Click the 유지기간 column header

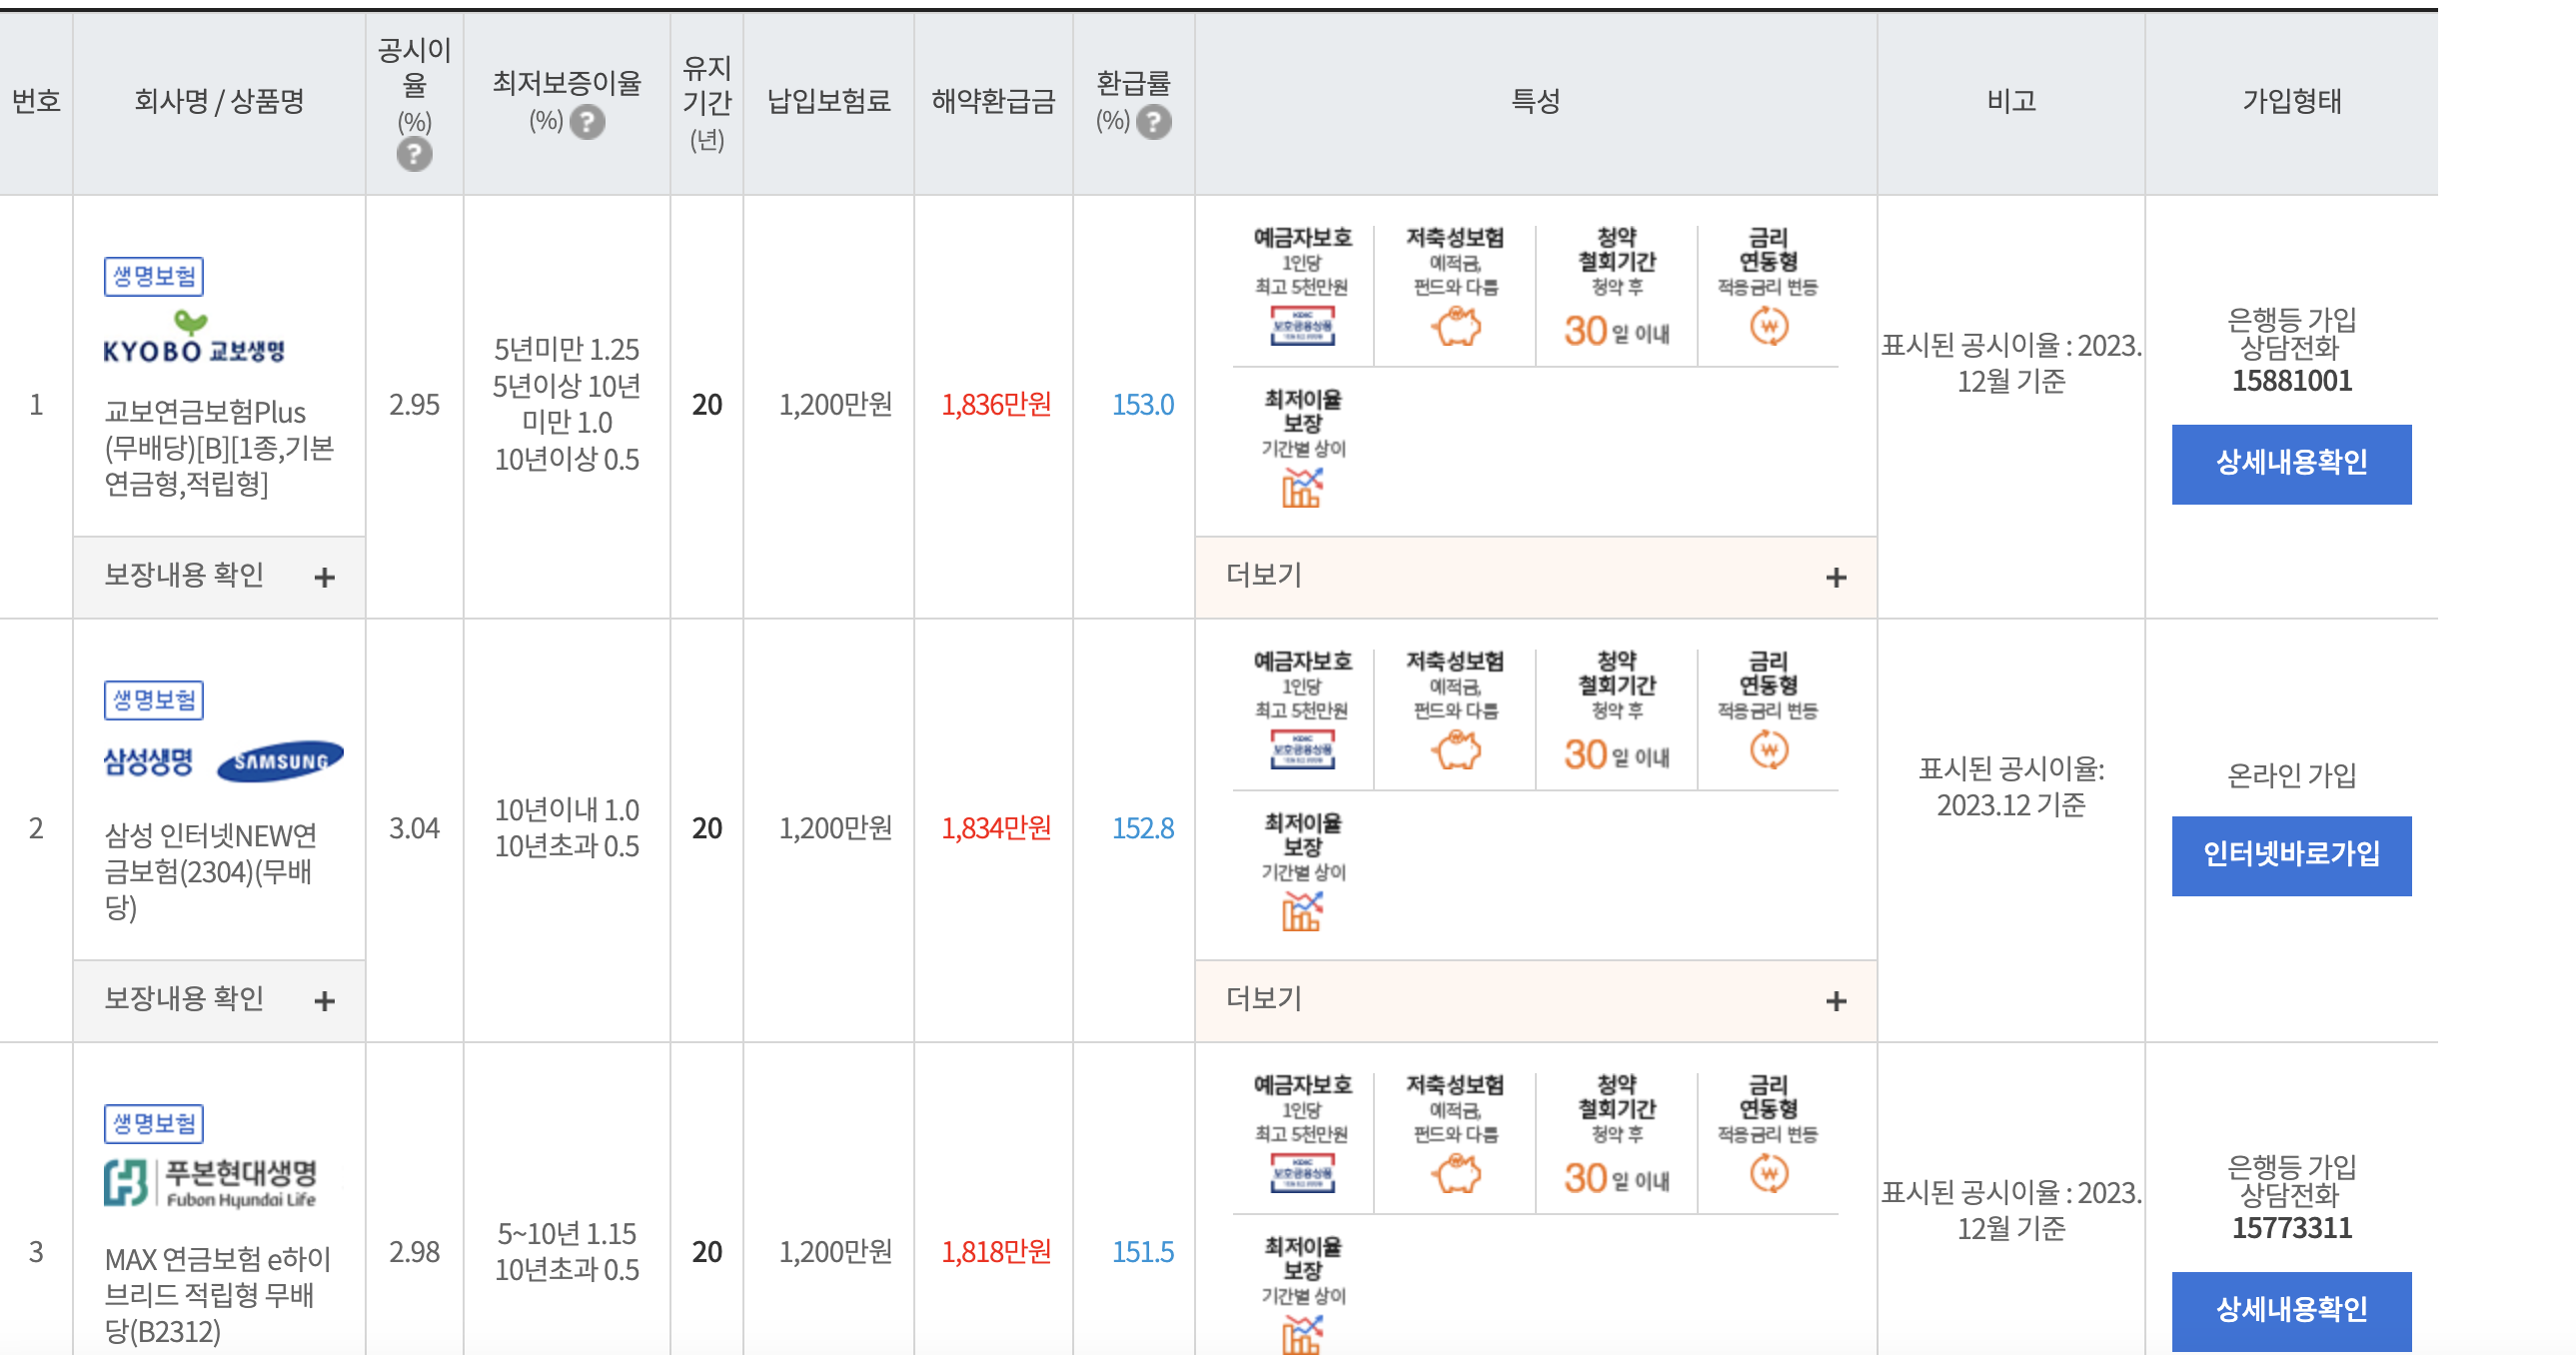click(707, 103)
